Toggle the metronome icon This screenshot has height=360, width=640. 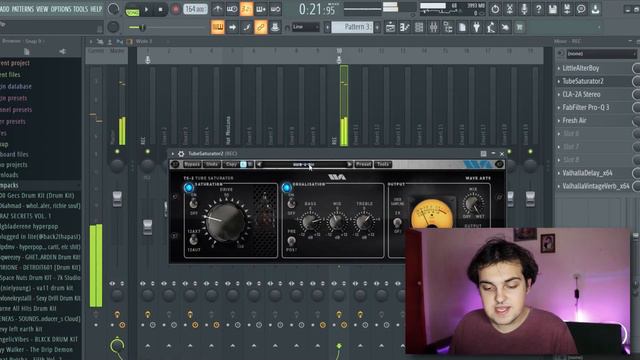(x=218, y=9)
